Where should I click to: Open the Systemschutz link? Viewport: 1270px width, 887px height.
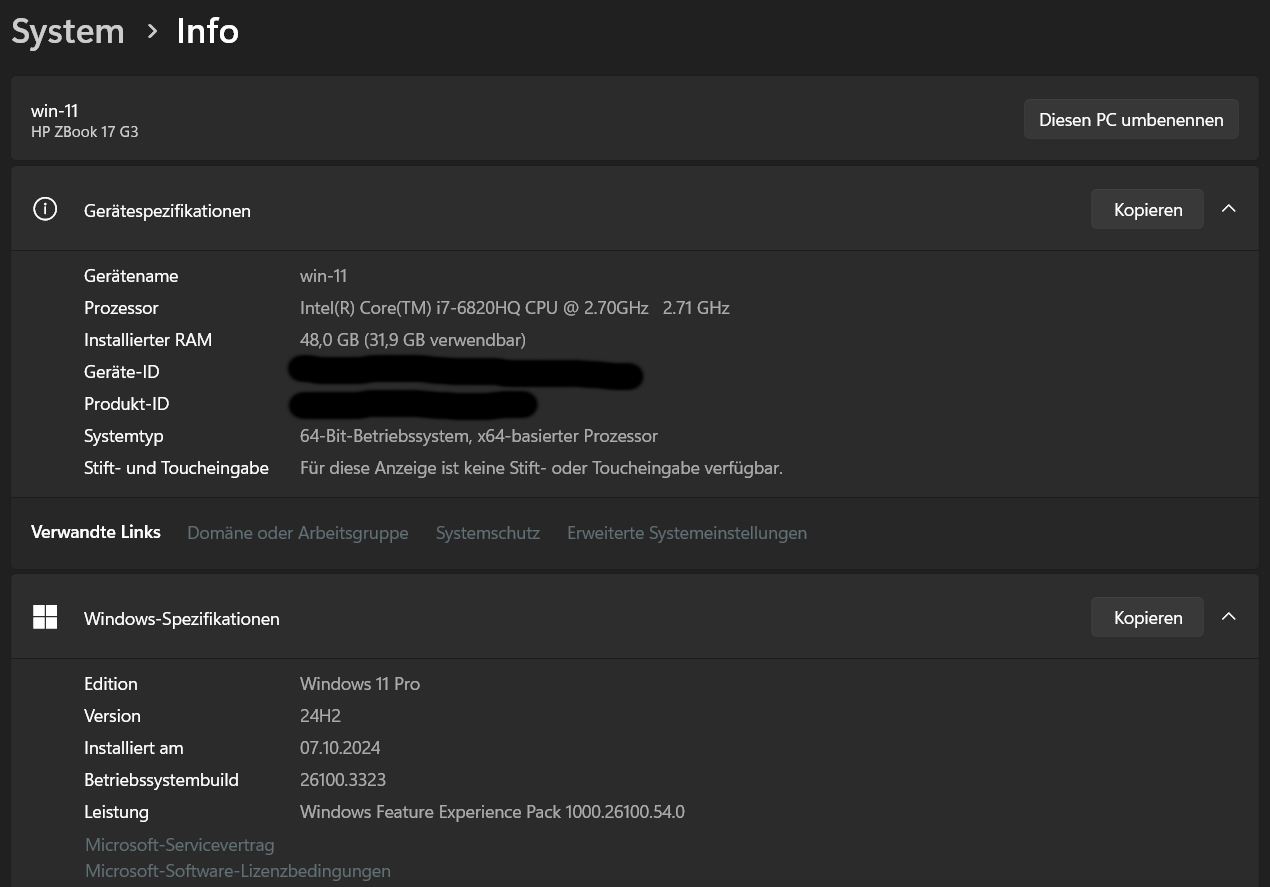coord(488,533)
